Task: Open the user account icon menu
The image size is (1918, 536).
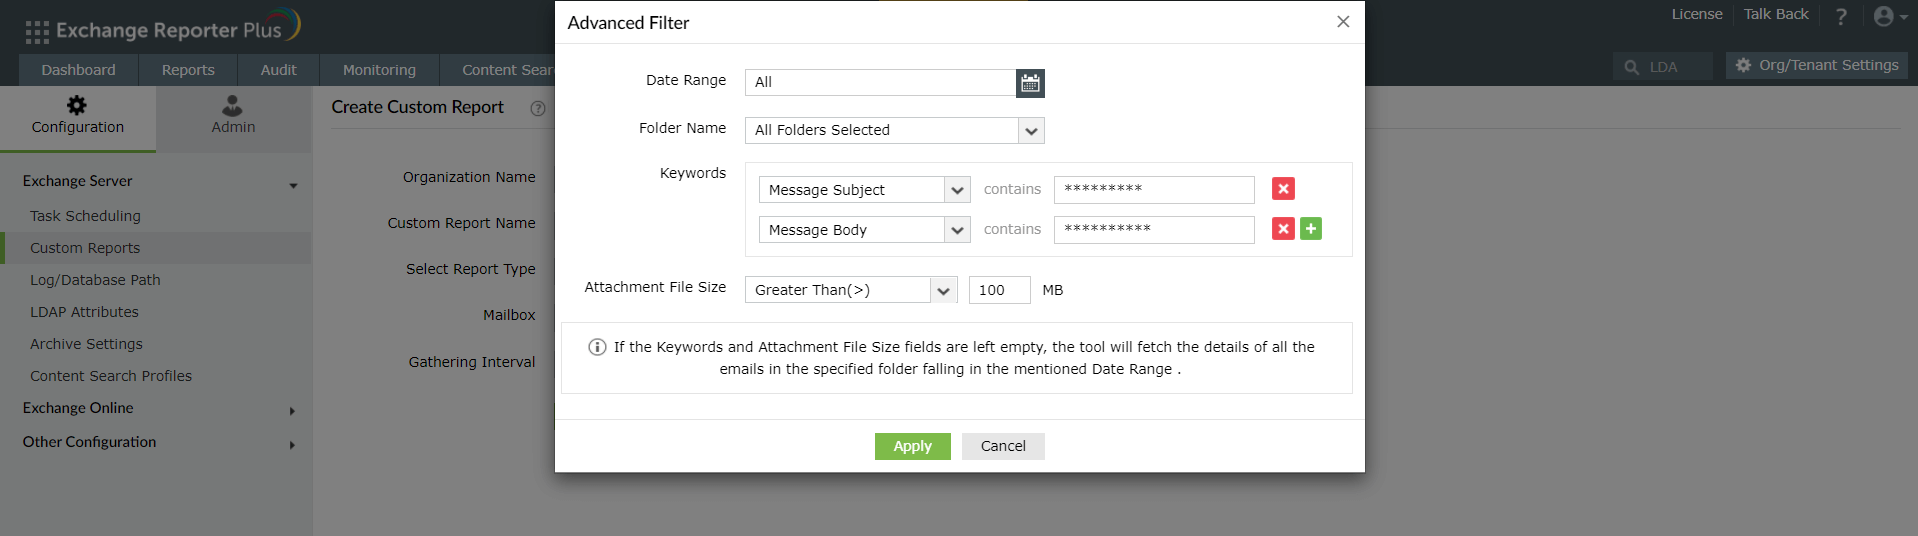Action: pos(1885,17)
